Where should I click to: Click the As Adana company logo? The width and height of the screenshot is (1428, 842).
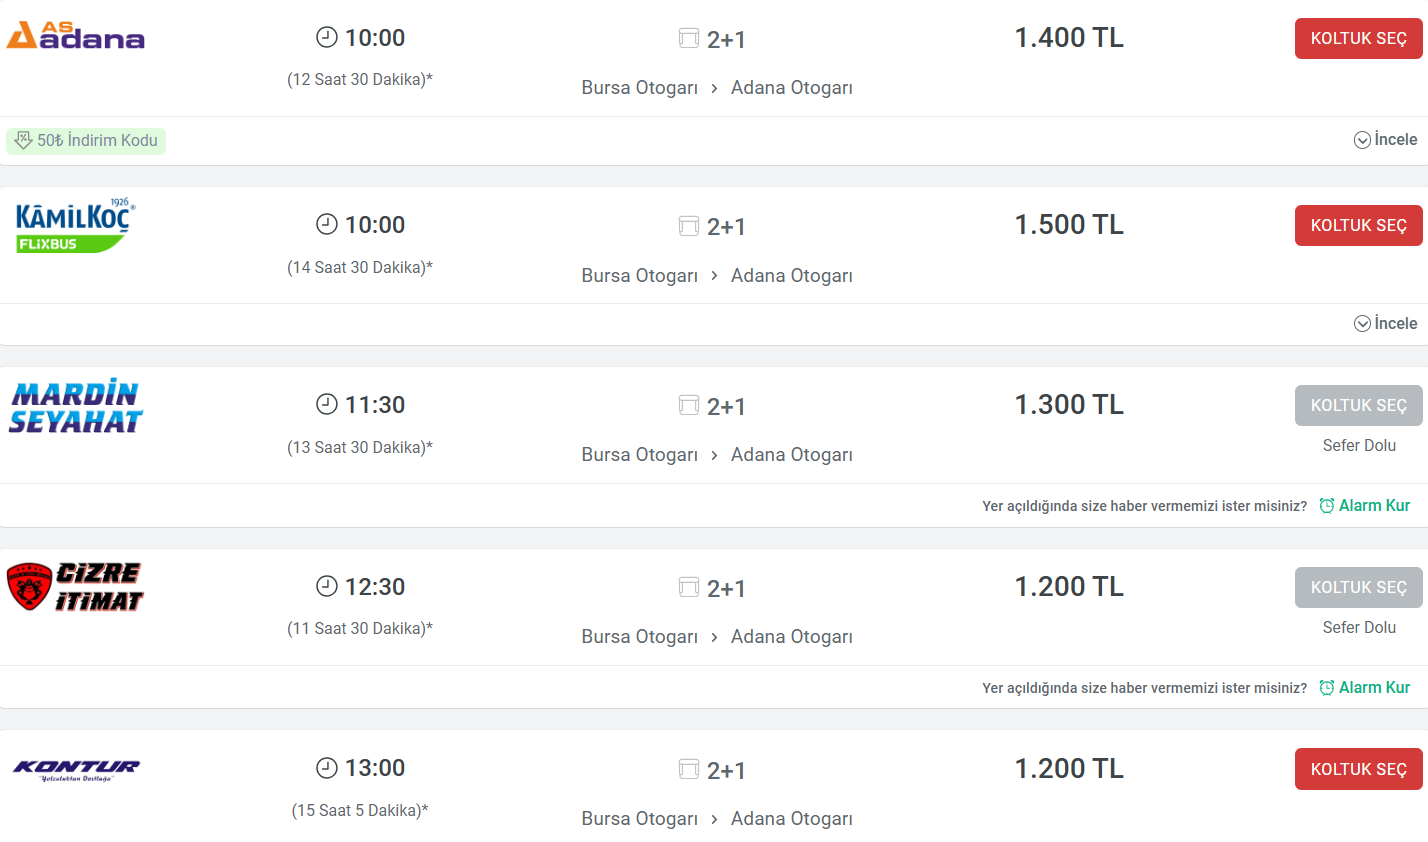tap(76, 36)
